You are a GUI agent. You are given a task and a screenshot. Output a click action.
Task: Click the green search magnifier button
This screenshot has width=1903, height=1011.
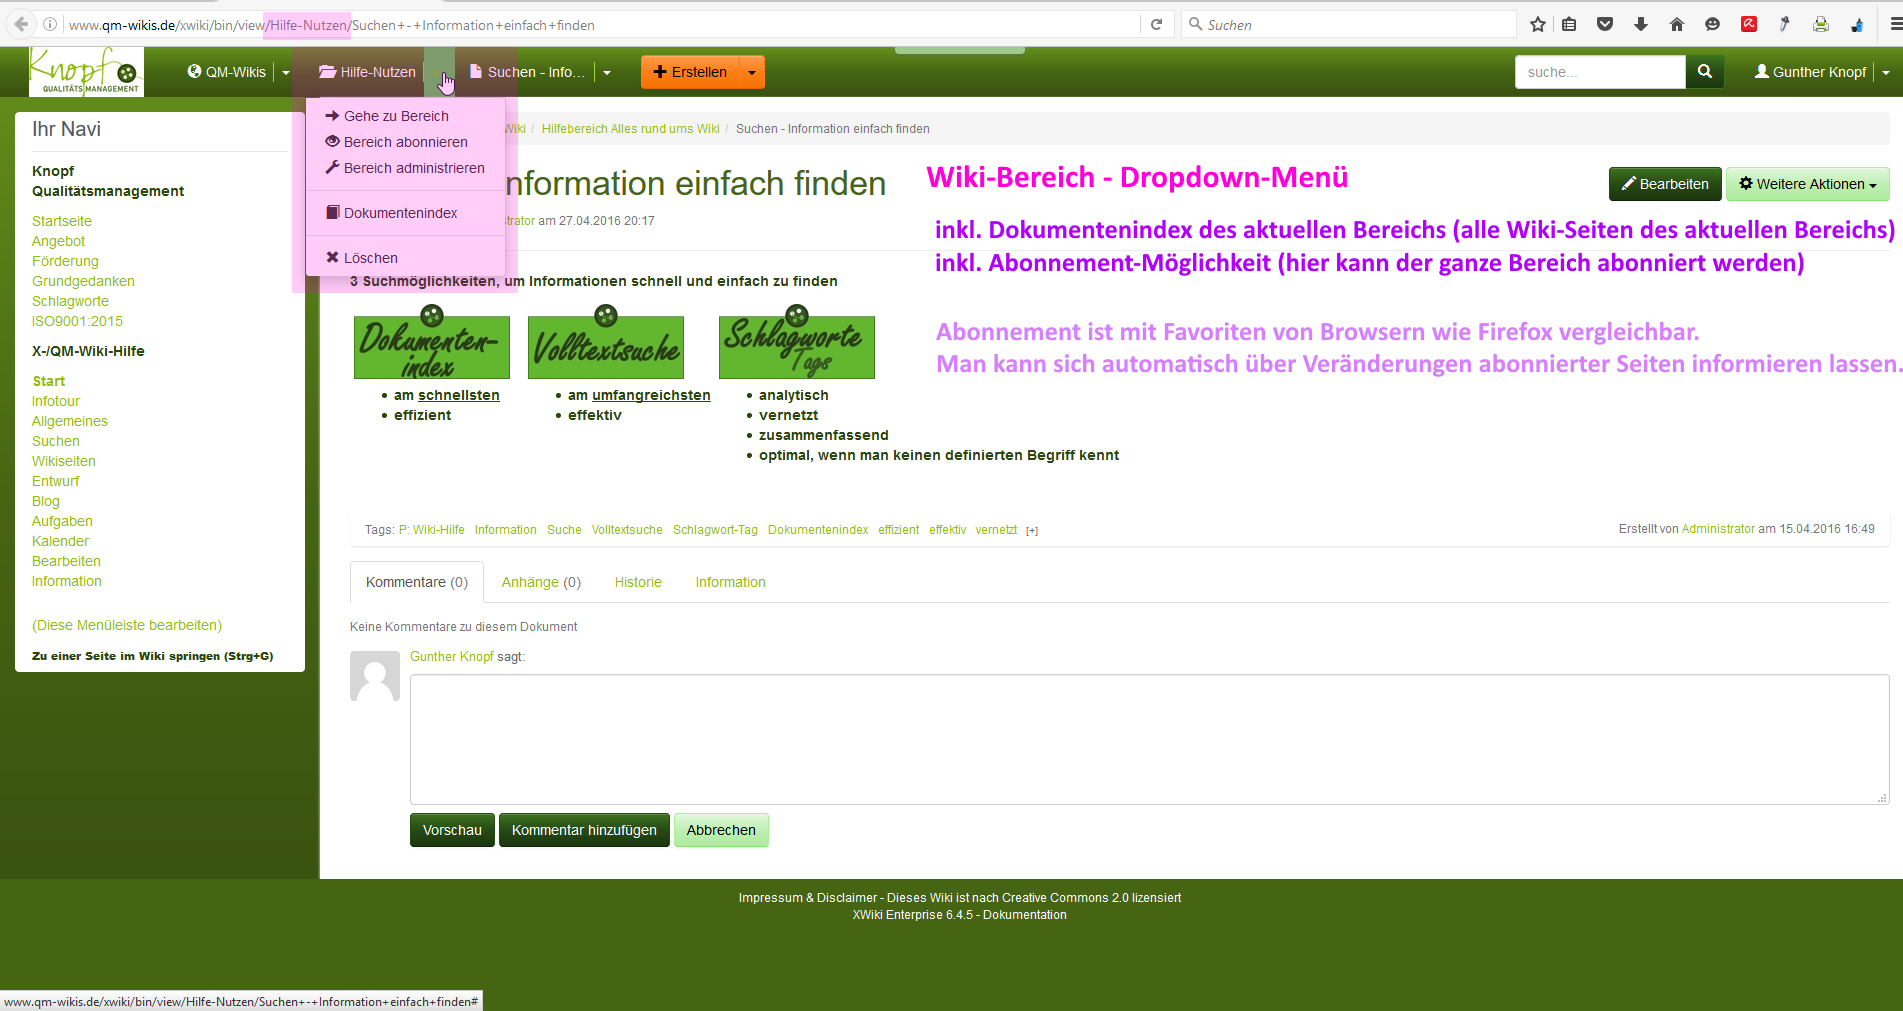[1704, 72]
